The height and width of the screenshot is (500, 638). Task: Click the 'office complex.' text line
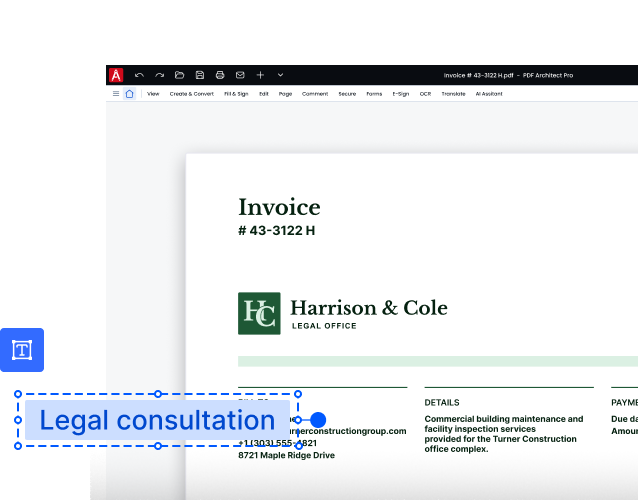tap(456, 449)
